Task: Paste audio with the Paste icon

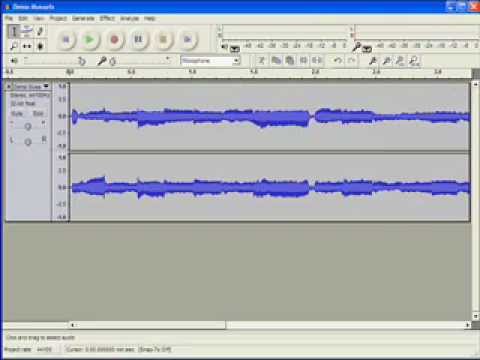Action: [290, 60]
